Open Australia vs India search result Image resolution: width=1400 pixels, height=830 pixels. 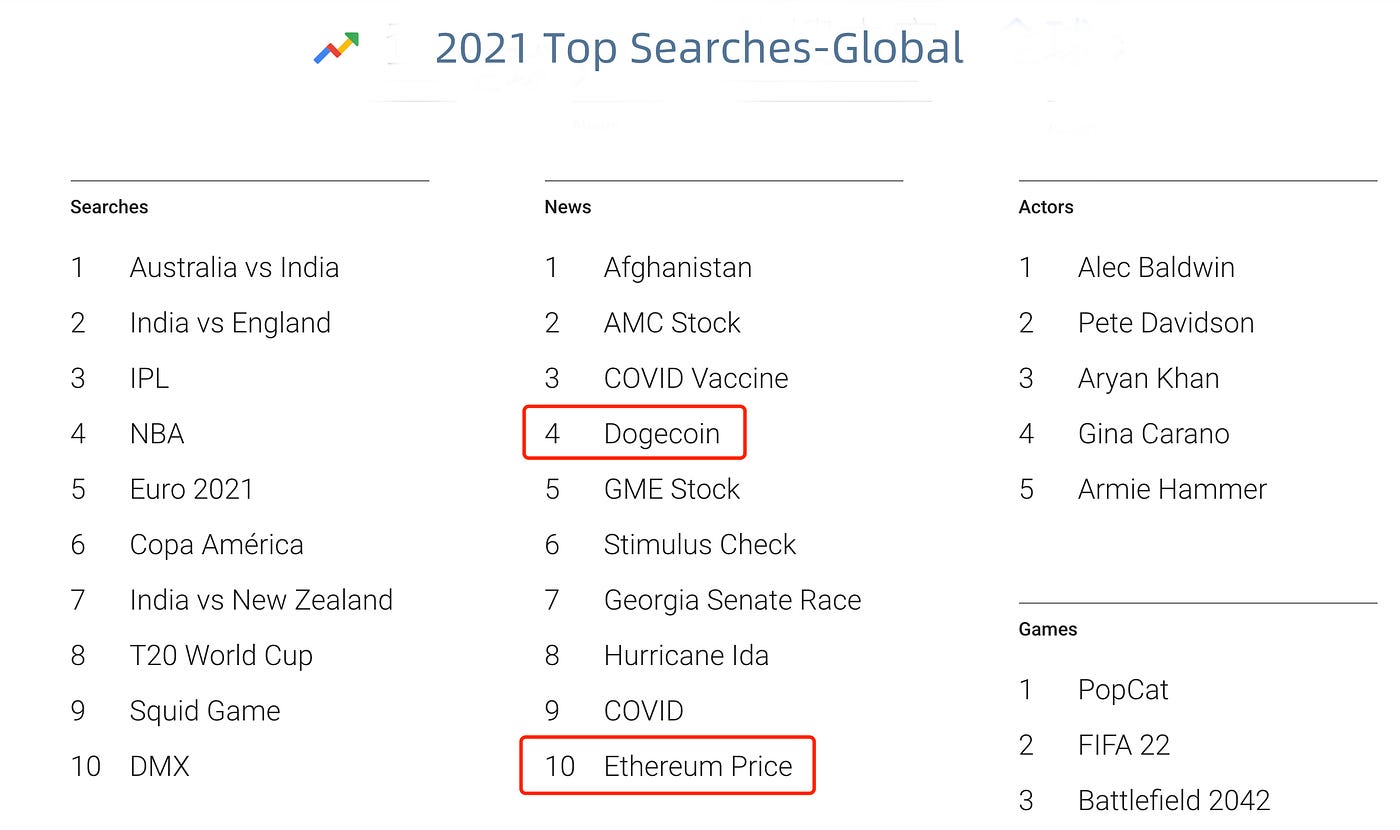pos(234,267)
